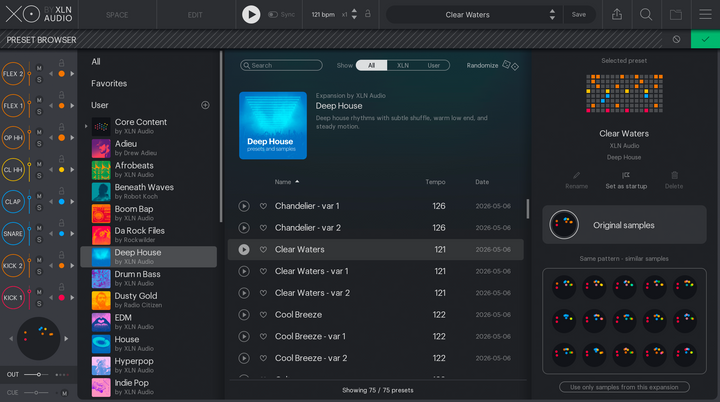
Task: Select the CL HH channel pad
Action: (x=13, y=170)
